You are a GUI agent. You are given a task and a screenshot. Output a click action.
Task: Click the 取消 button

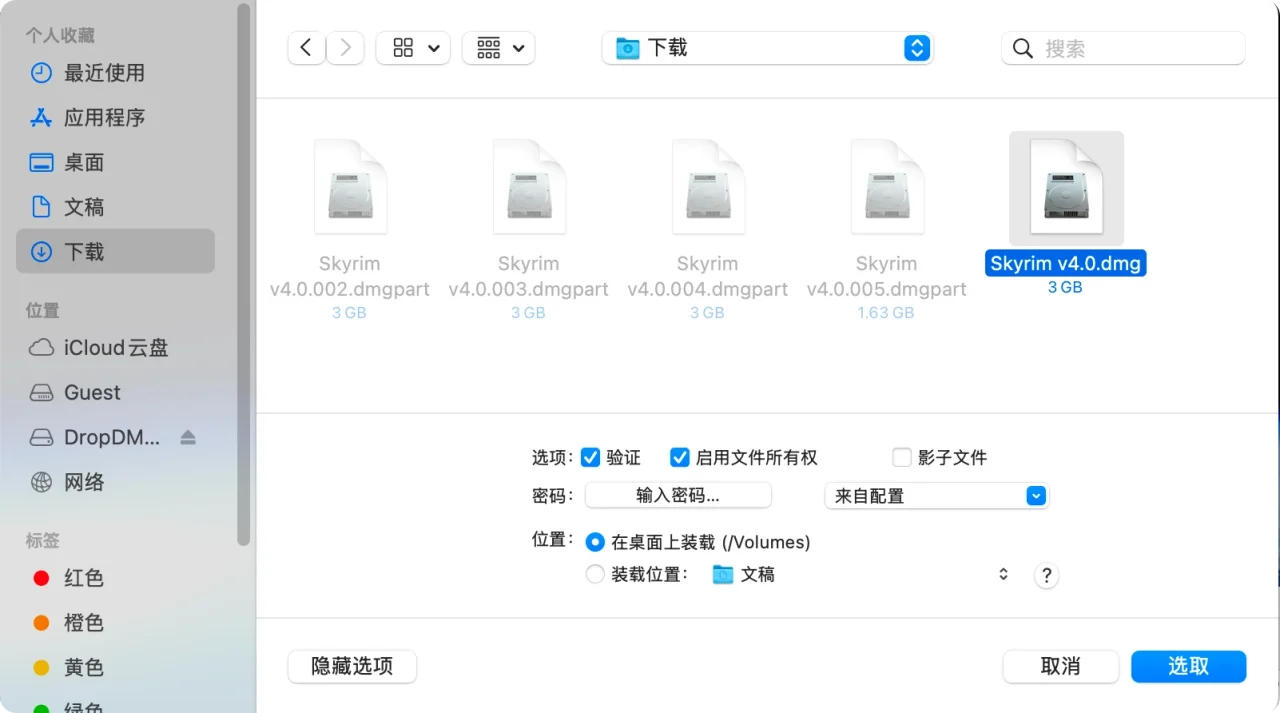coord(1060,666)
